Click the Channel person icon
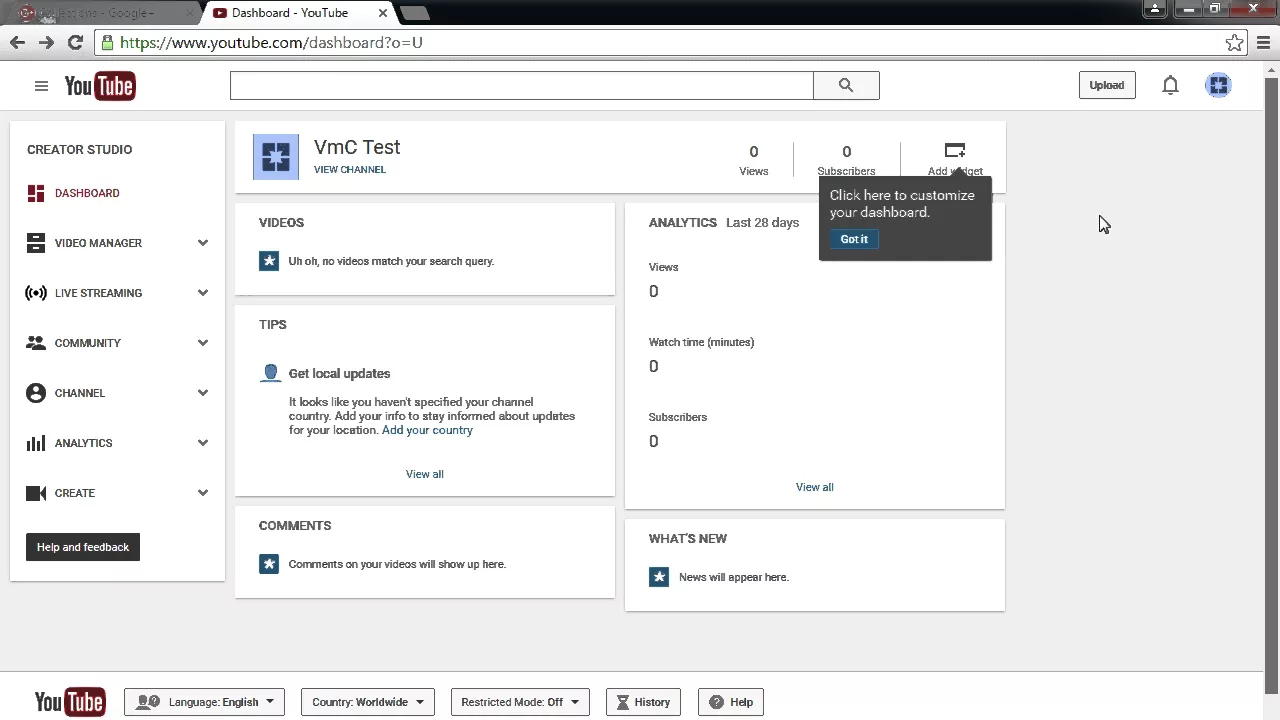Image resolution: width=1280 pixels, height=720 pixels. pyautogui.click(x=36, y=393)
